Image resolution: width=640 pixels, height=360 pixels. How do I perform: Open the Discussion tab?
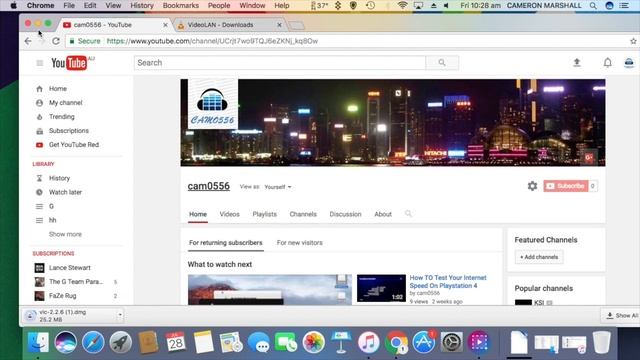pos(345,214)
